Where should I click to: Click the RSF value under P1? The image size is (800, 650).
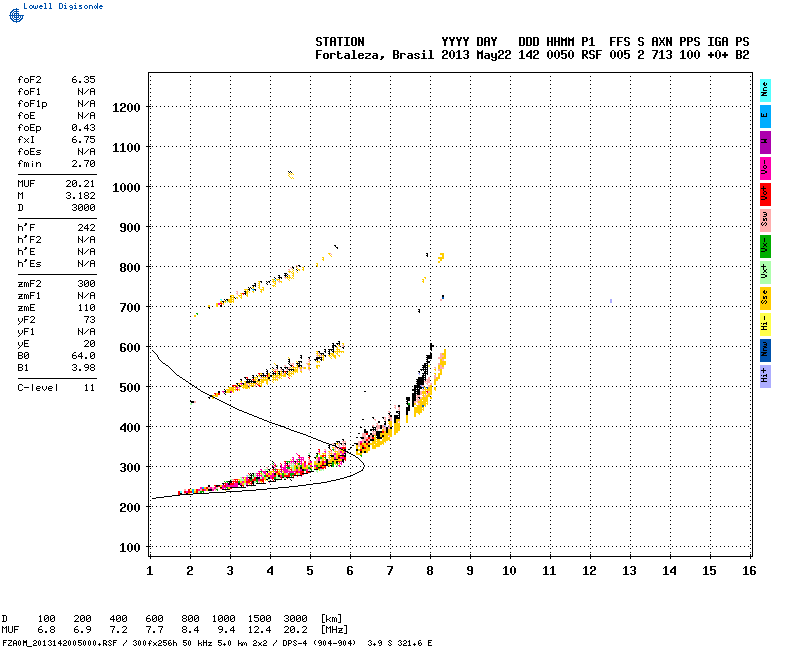[591, 55]
